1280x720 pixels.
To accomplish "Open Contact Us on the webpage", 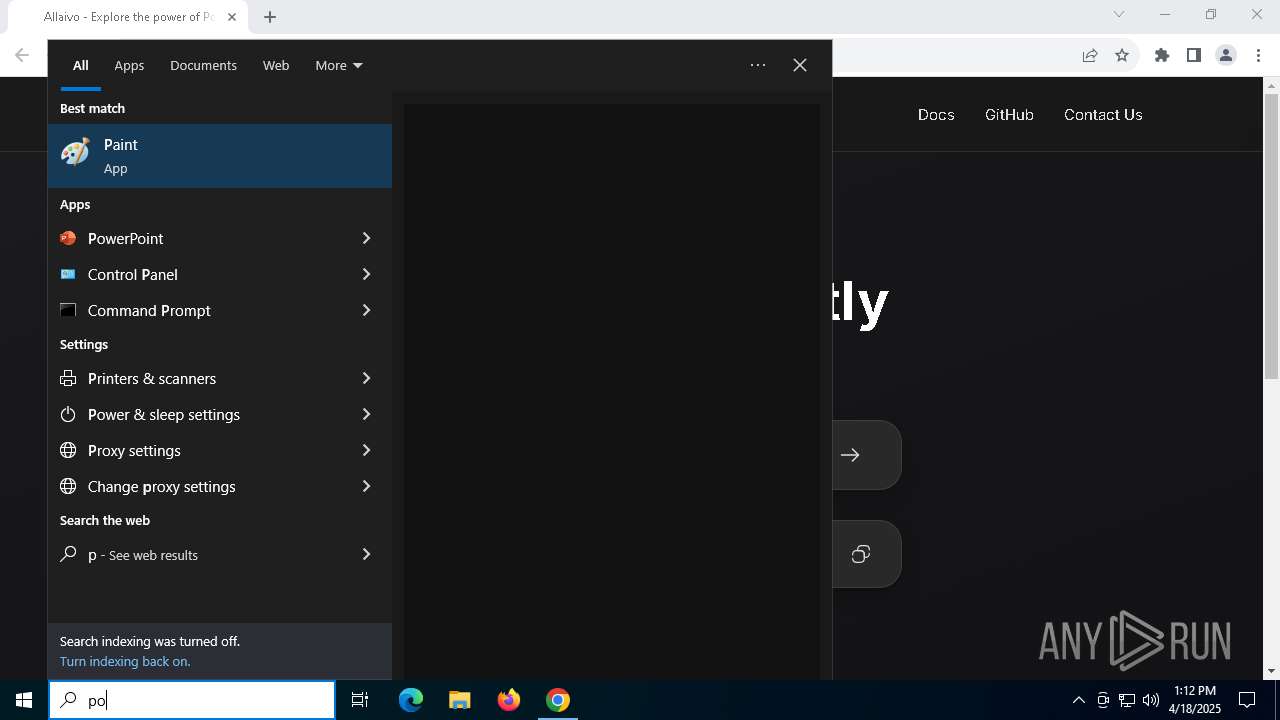I will pyautogui.click(x=1103, y=115).
